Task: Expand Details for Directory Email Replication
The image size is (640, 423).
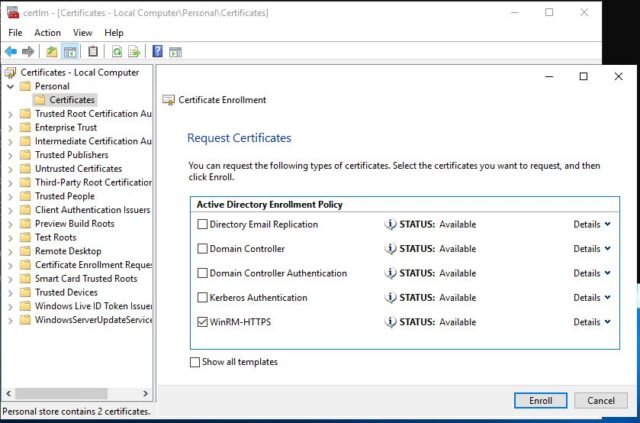Action: (x=592, y=224)
